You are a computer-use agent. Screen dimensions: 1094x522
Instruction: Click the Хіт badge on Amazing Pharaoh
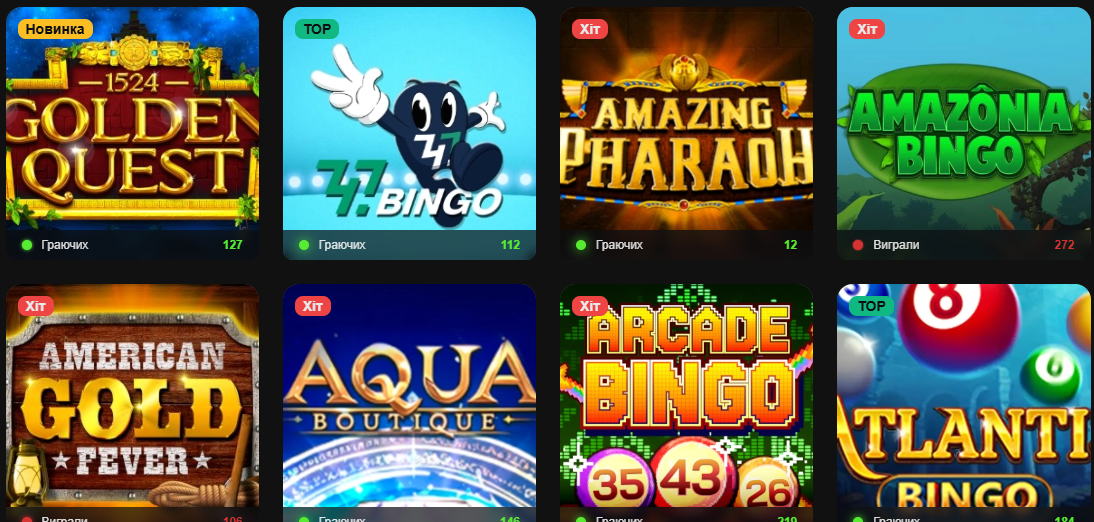590,29
